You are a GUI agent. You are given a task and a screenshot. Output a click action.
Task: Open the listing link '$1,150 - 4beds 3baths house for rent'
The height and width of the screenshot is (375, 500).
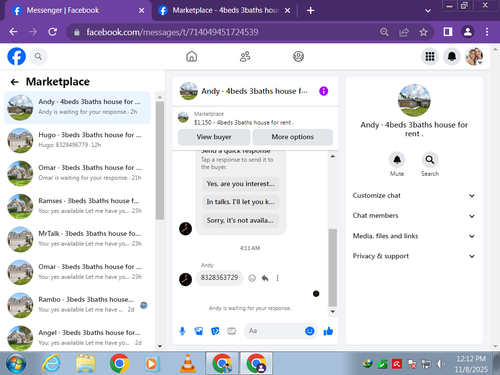click(x=244, y=123)
